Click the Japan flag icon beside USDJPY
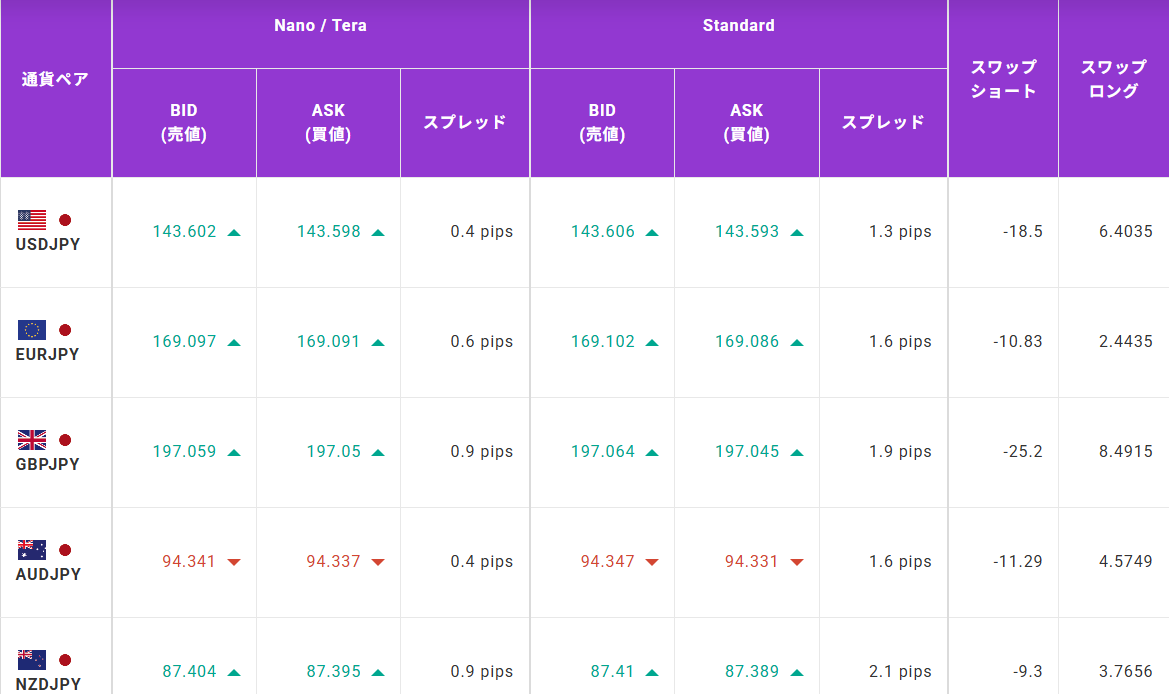 click(65, 220)
